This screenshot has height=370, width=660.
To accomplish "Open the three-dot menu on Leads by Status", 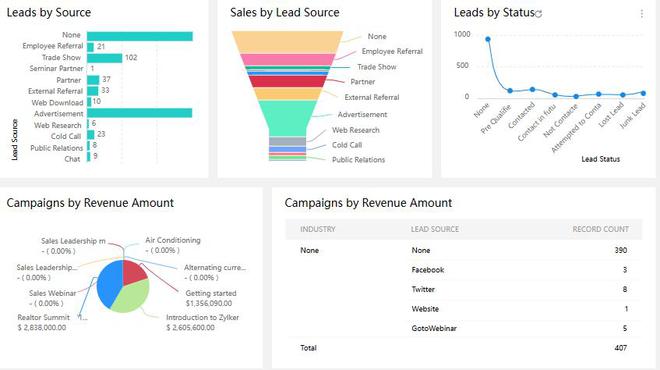I will tap(641, 14).
